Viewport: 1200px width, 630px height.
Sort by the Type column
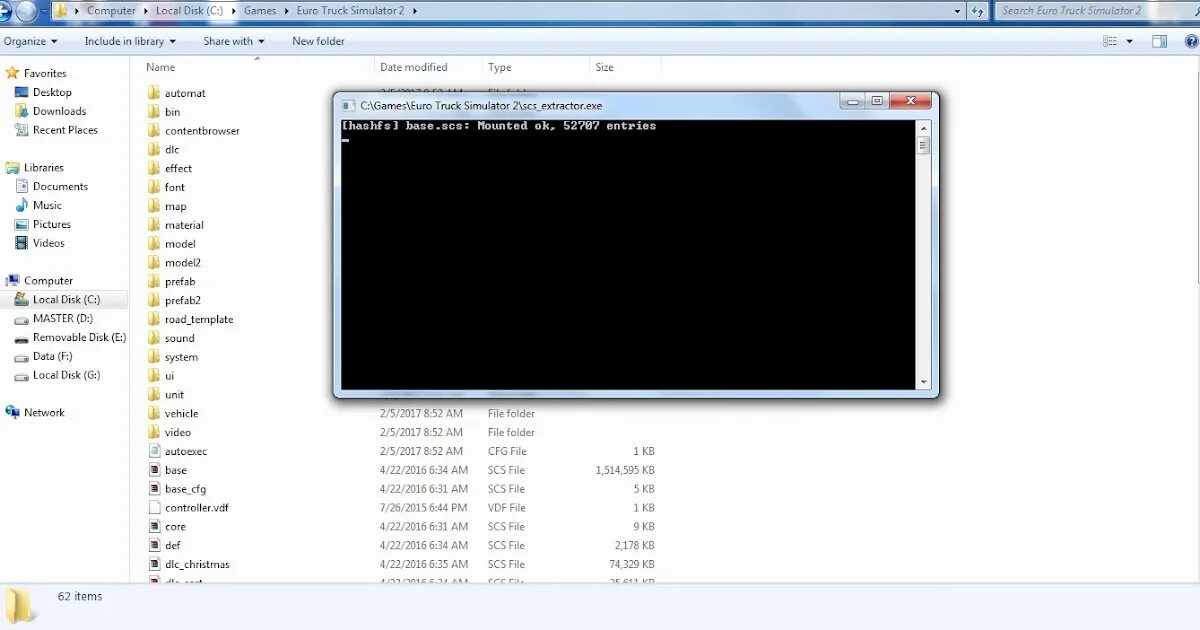pos(500,67)
